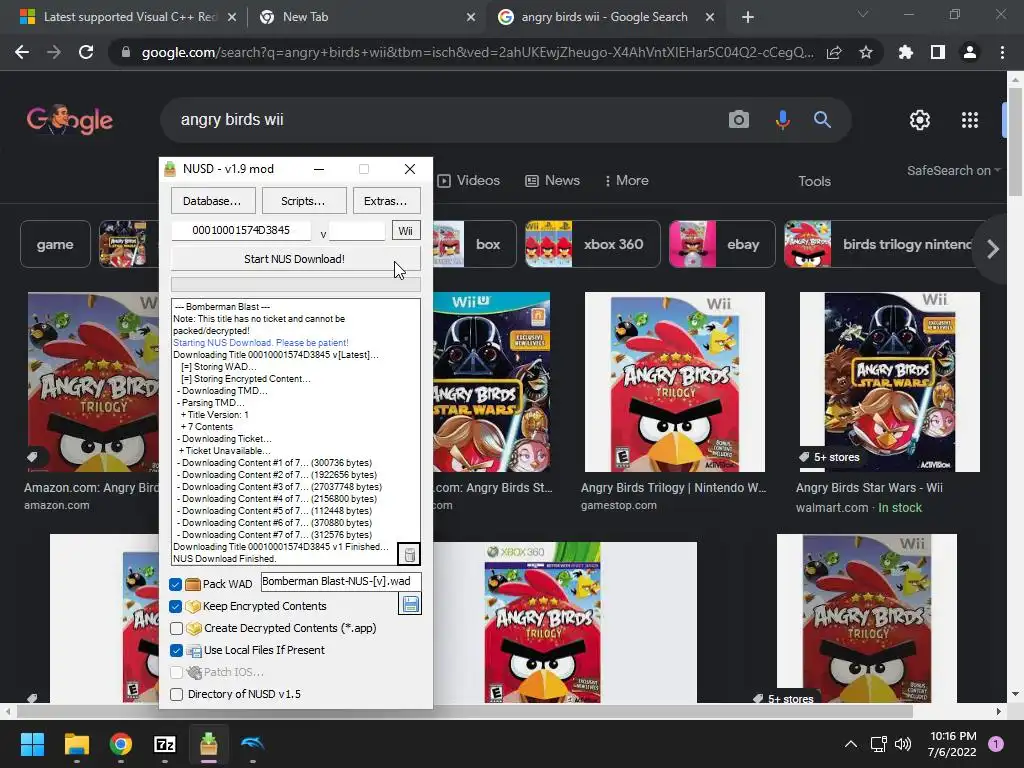Uncheck the Pack WAD checkbox

click(x=176, y=584)
